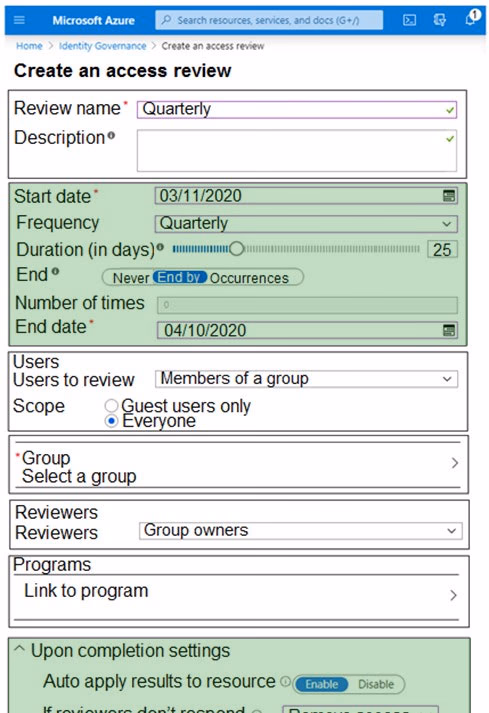Go to Home breadcrumb link
489x713 pixels.
click(x=29, y=46)
